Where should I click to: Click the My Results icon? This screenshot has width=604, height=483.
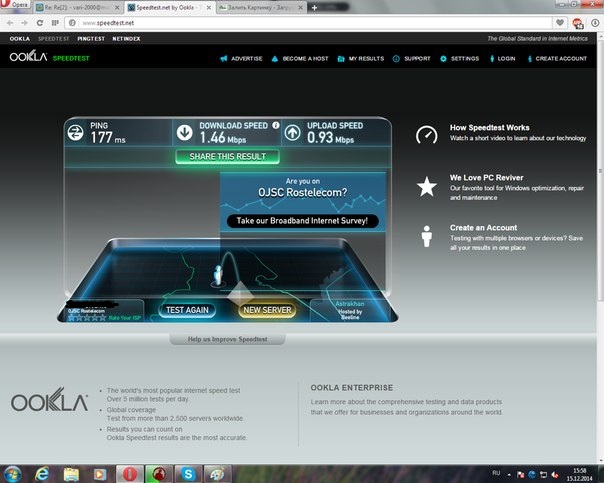coord(341,59)
